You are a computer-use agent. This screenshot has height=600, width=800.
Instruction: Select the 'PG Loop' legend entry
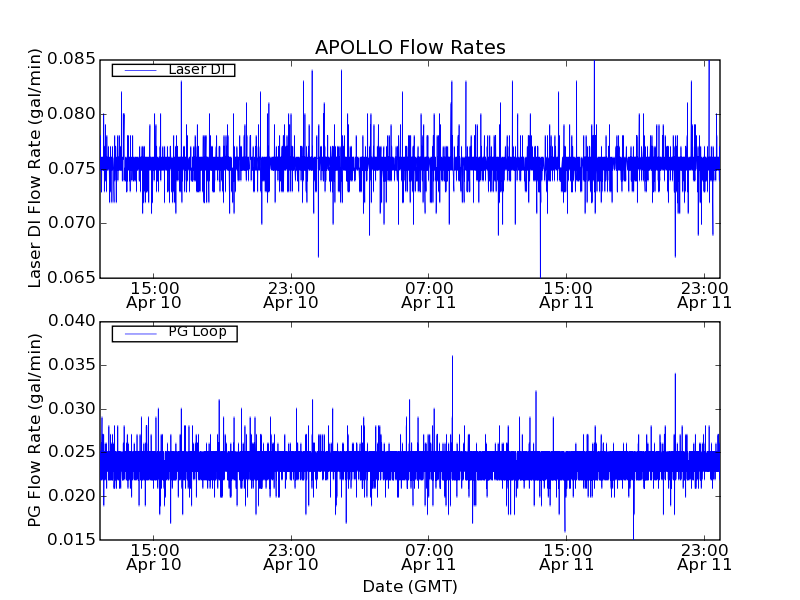174,333
